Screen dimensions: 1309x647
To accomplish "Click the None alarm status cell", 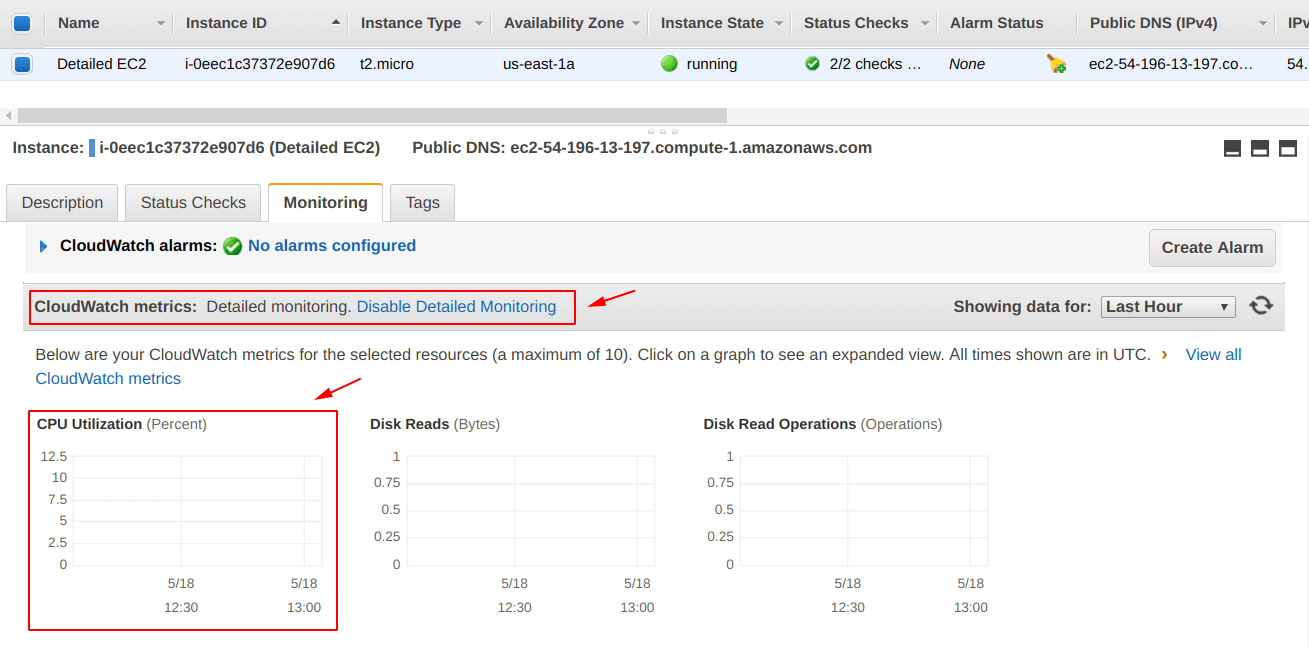I will [967, 64].
